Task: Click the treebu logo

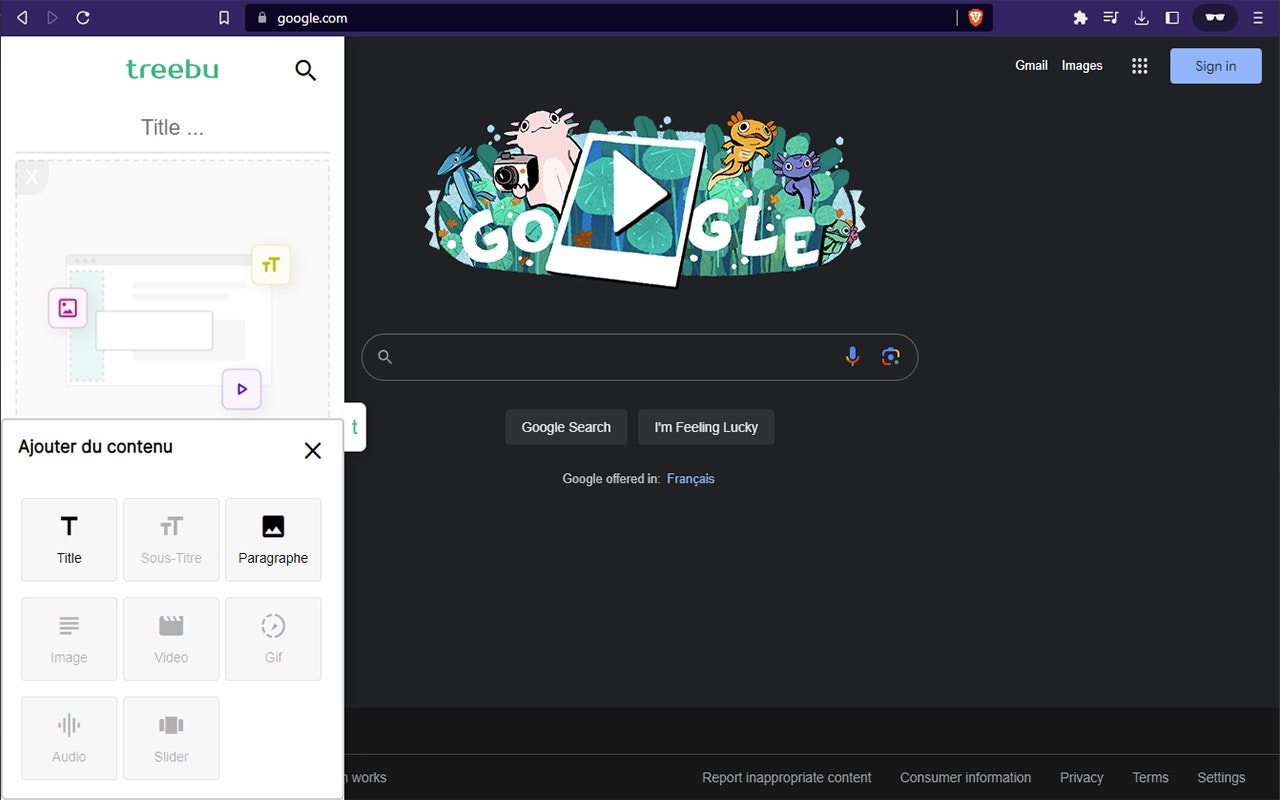Action: [x=172, y=69]
